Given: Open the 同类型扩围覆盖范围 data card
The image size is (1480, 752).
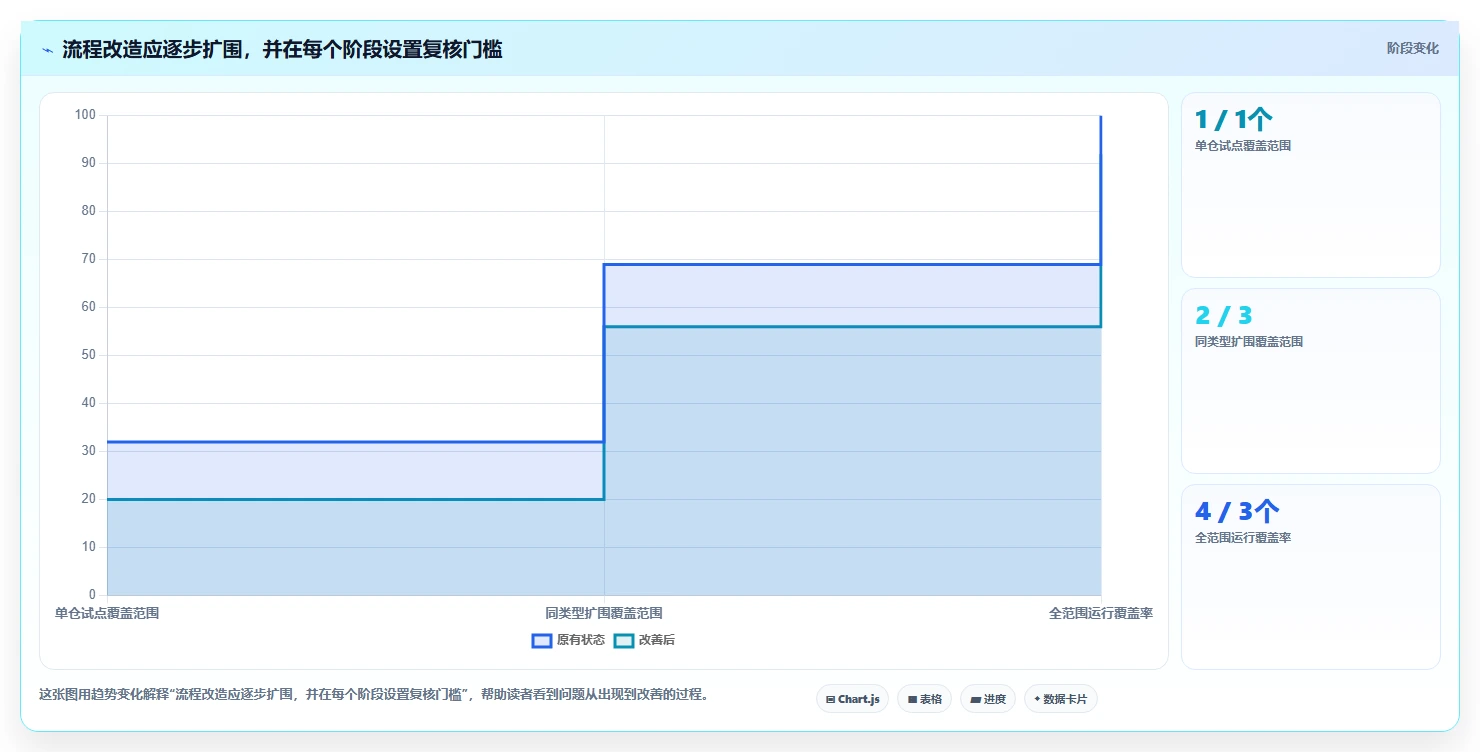Looking at the screenshot, I should click(1310, 381).
